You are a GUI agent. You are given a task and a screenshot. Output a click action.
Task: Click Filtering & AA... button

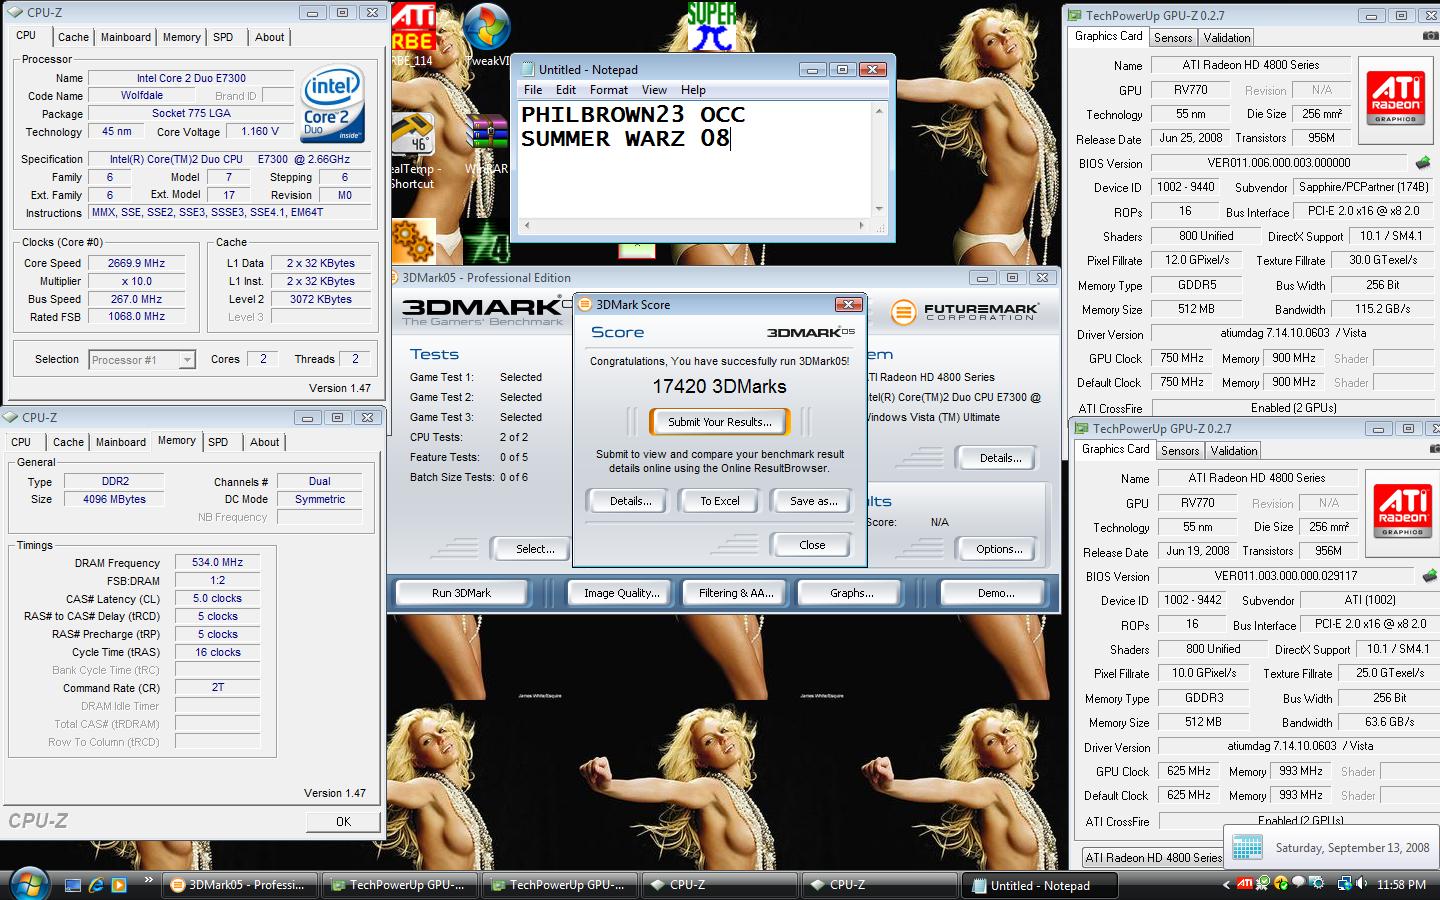736,593
